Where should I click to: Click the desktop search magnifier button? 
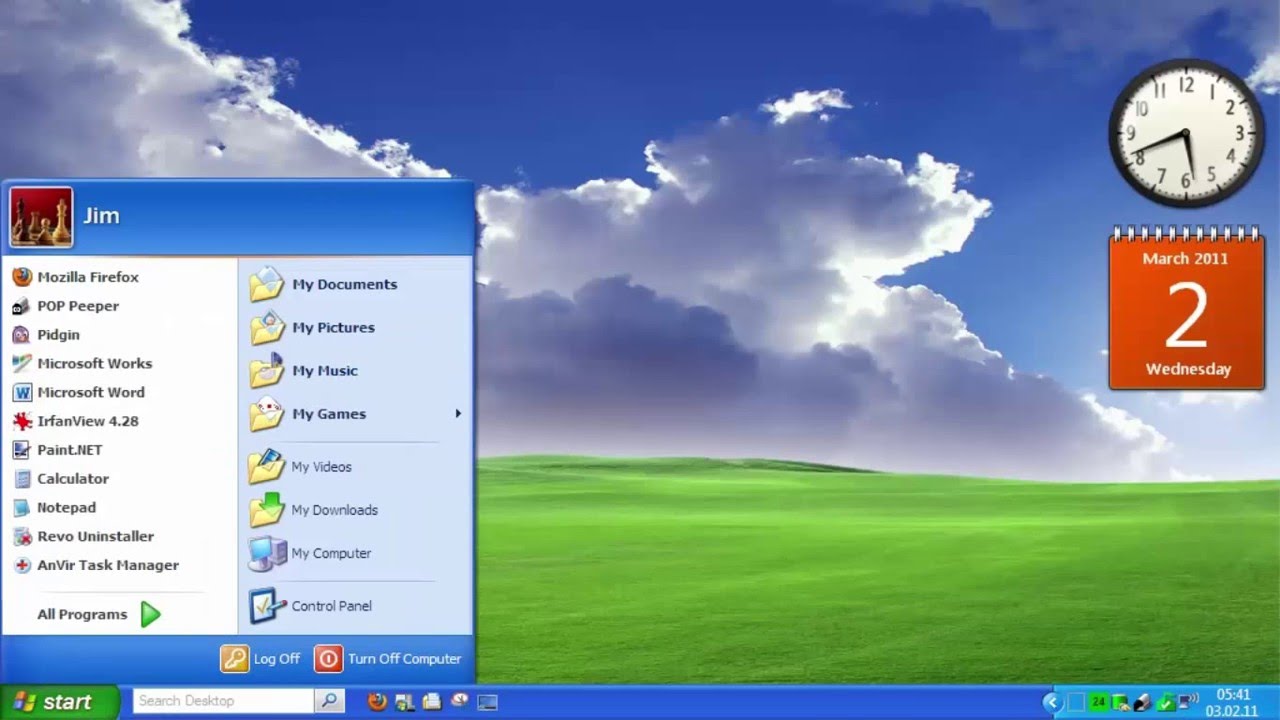coord(329,701)
